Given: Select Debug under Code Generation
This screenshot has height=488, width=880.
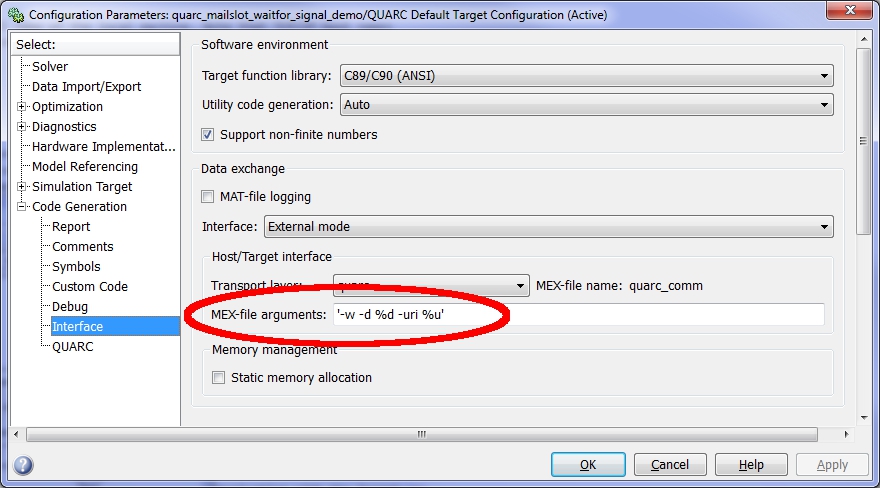Looking at the screenshot, I should [70, 307].
